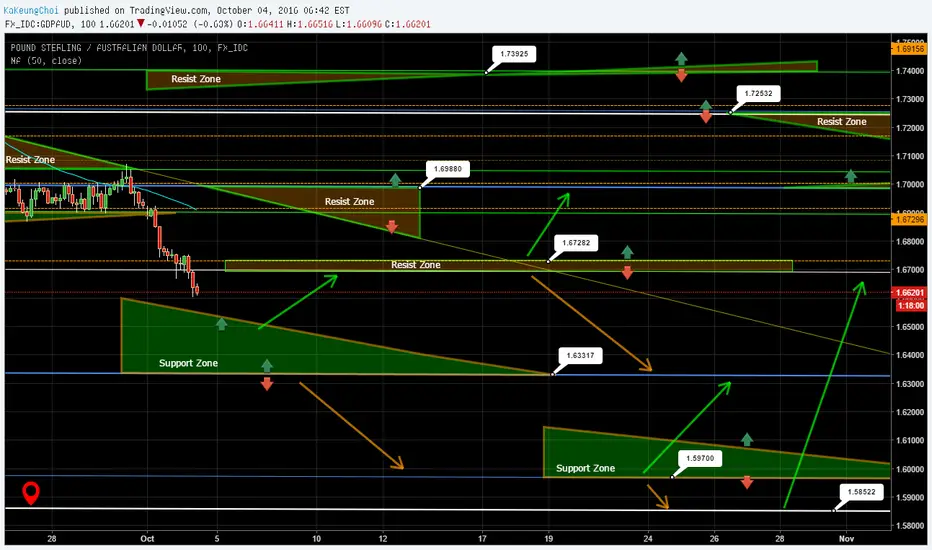Viewport: 932px width, 550px height.
Task: Click the 19 label on the date axis
Action: point(548,539)
